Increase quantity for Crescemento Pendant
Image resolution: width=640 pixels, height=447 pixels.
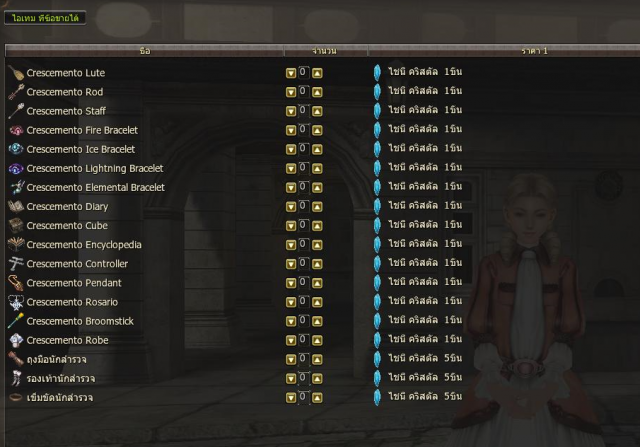317,283
